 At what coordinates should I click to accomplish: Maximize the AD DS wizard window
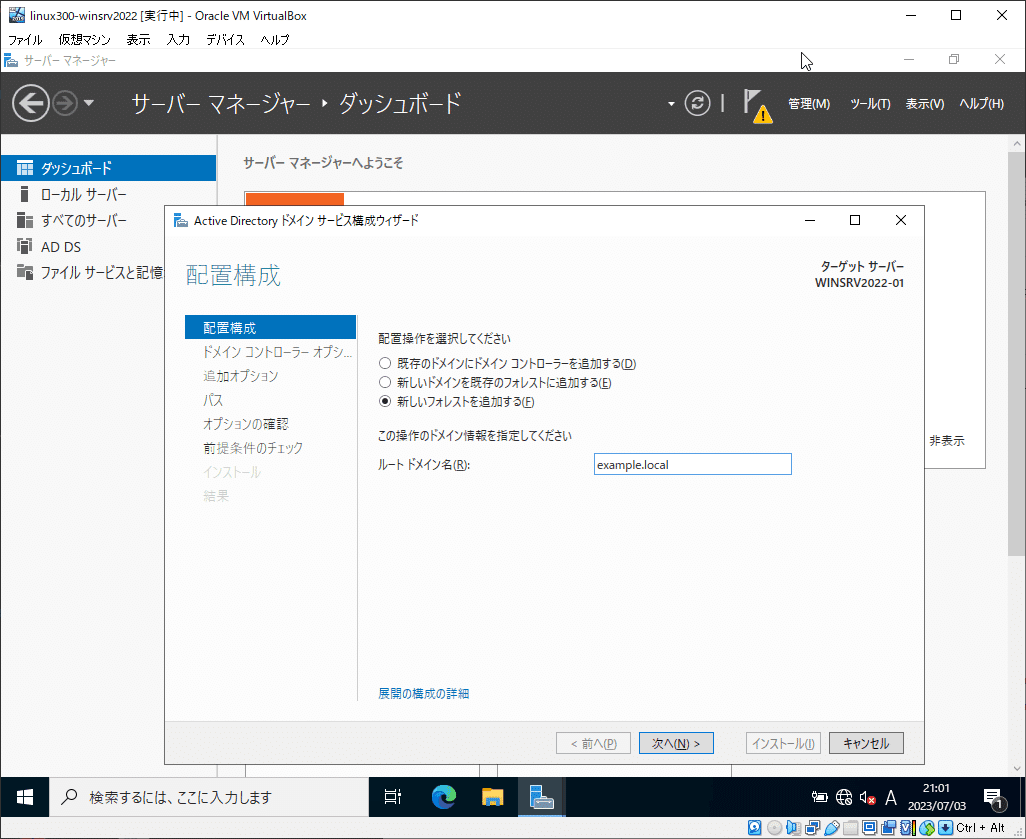coord(855,221)
